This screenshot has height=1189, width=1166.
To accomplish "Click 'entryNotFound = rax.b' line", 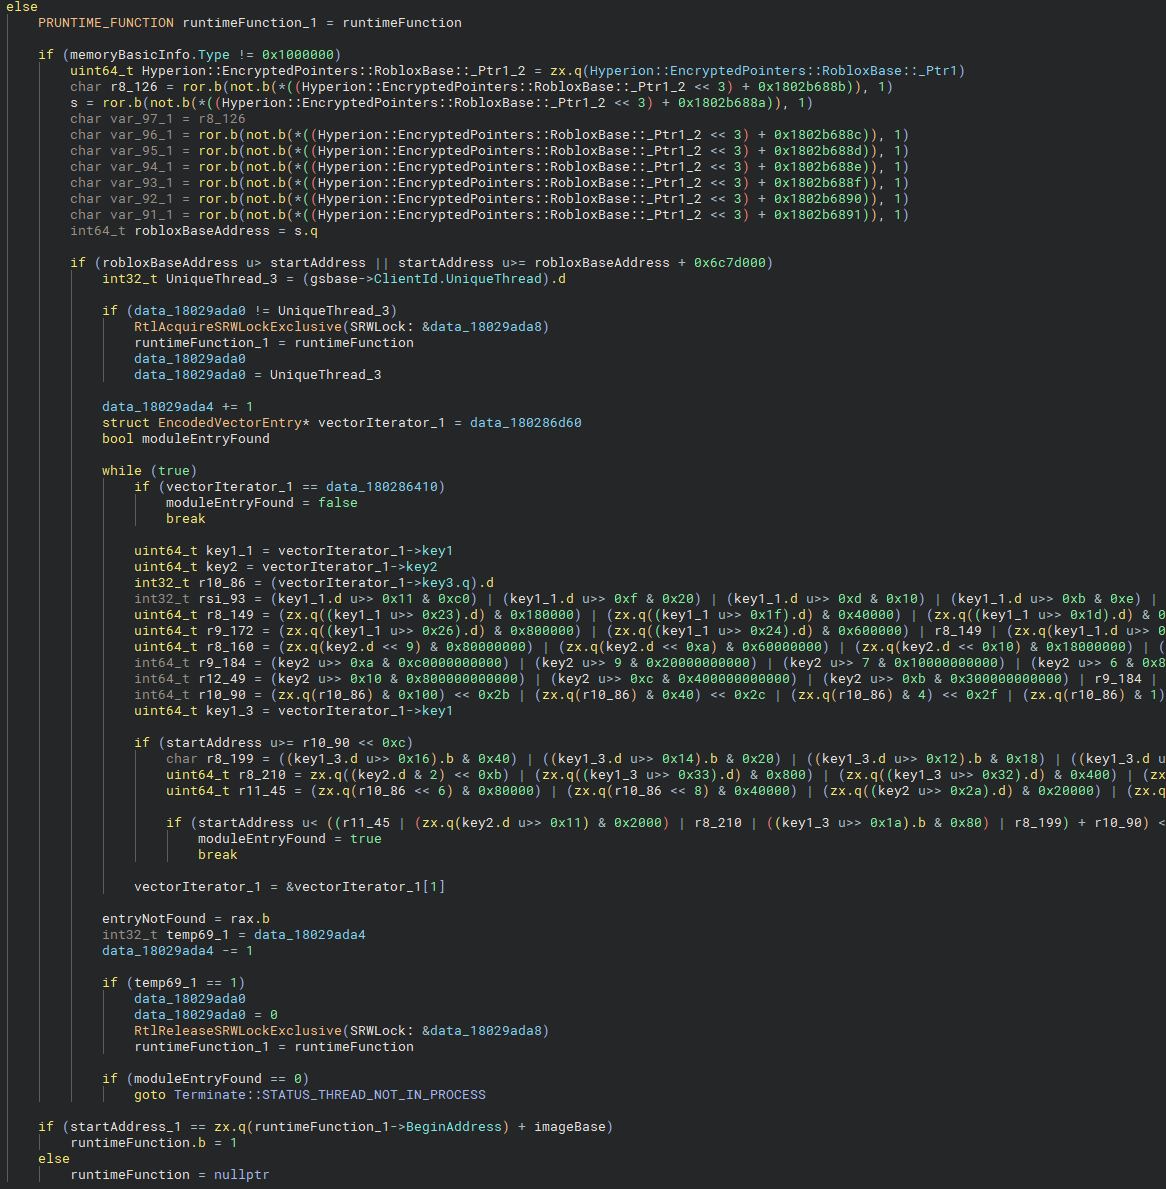I will [186, 918].
